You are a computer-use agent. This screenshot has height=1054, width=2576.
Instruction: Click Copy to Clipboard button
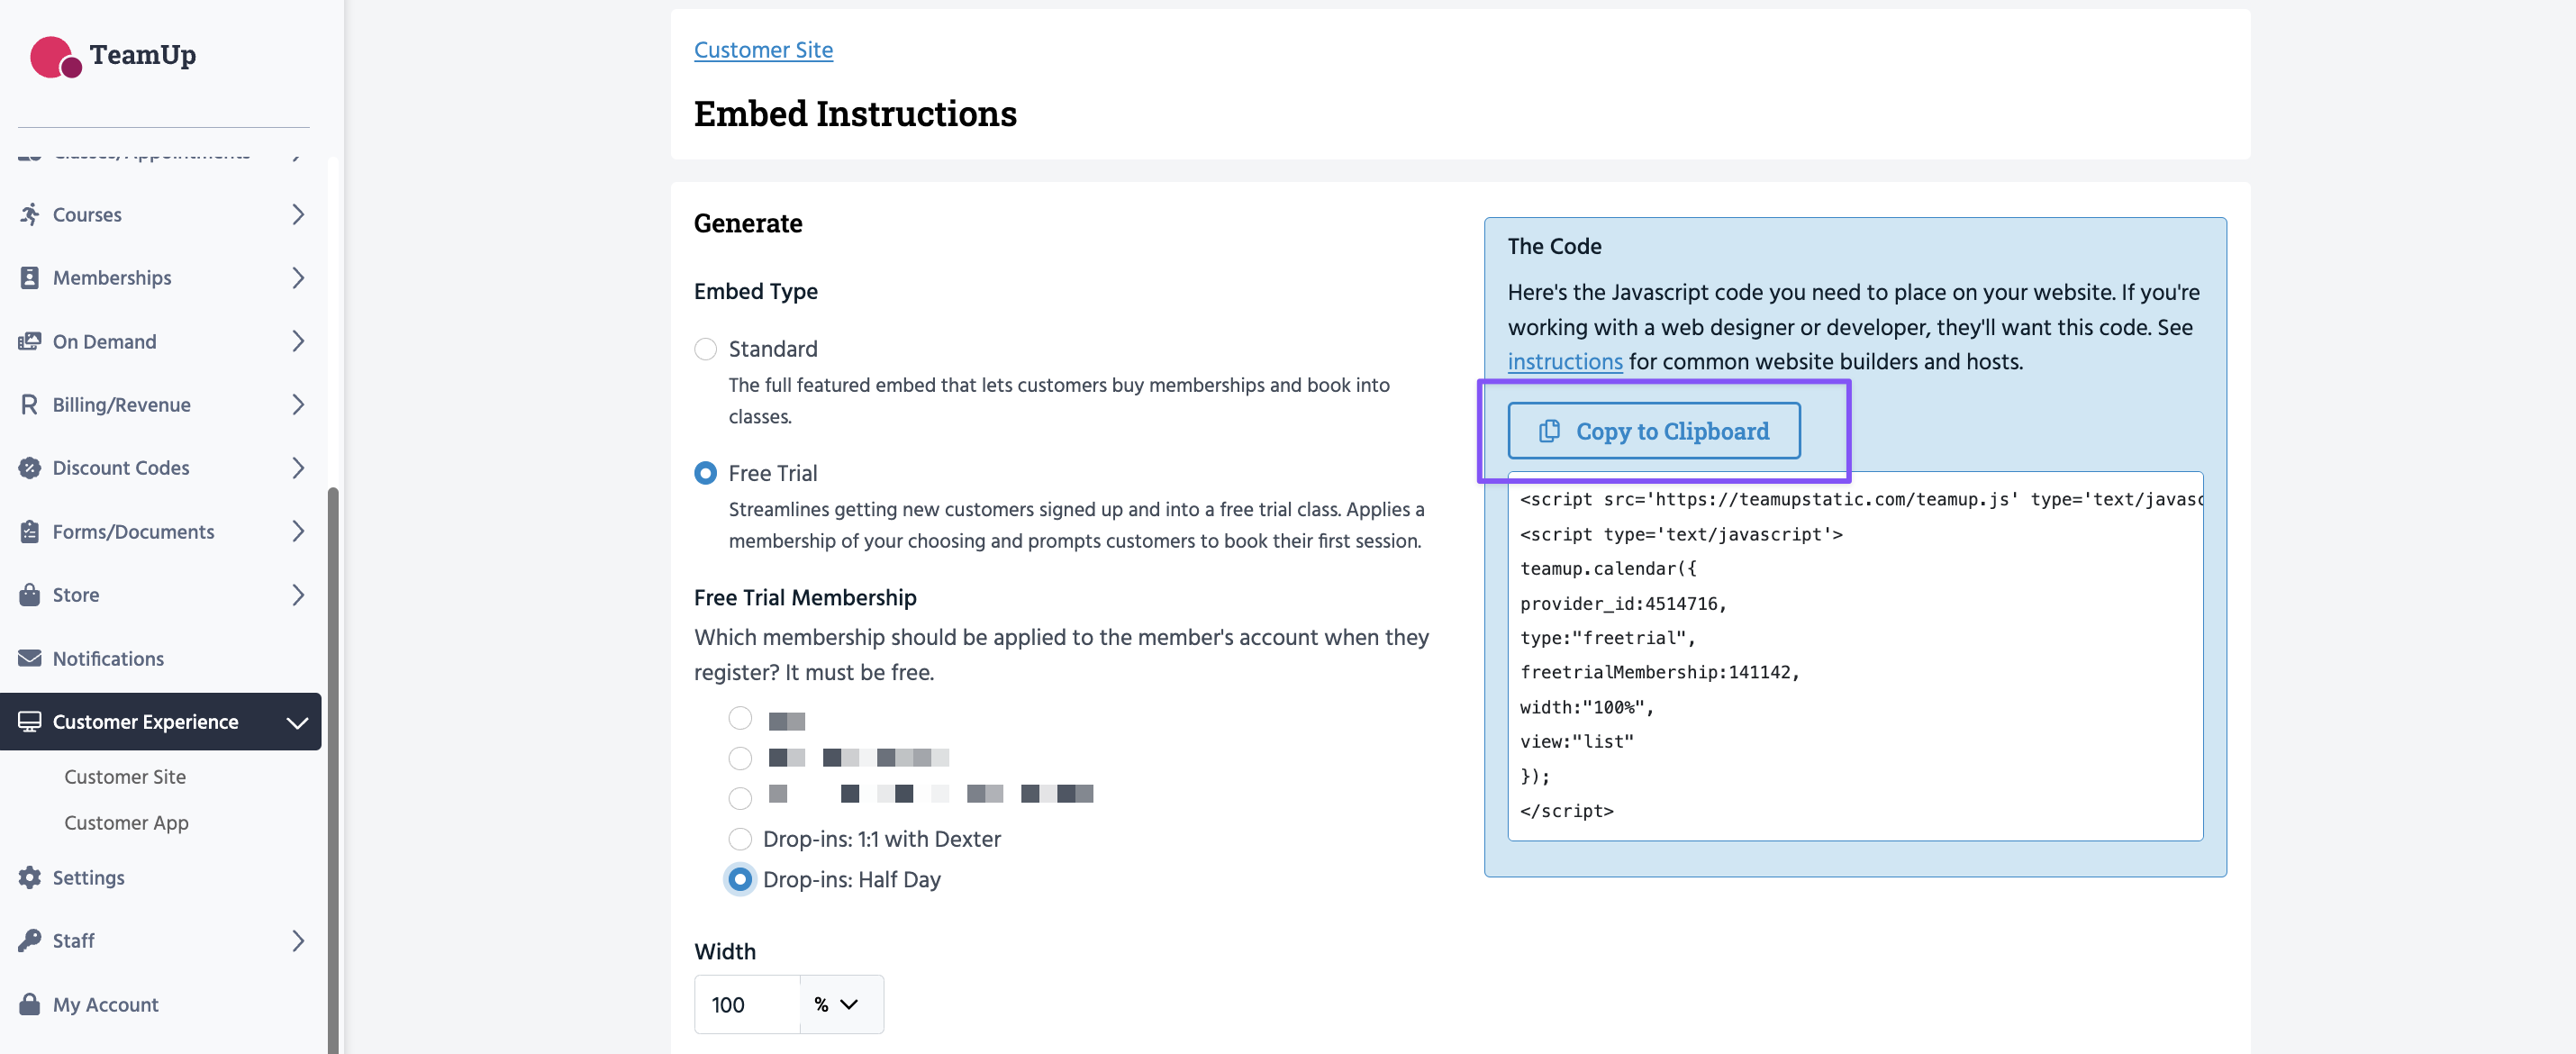[x=1653, y=431]
